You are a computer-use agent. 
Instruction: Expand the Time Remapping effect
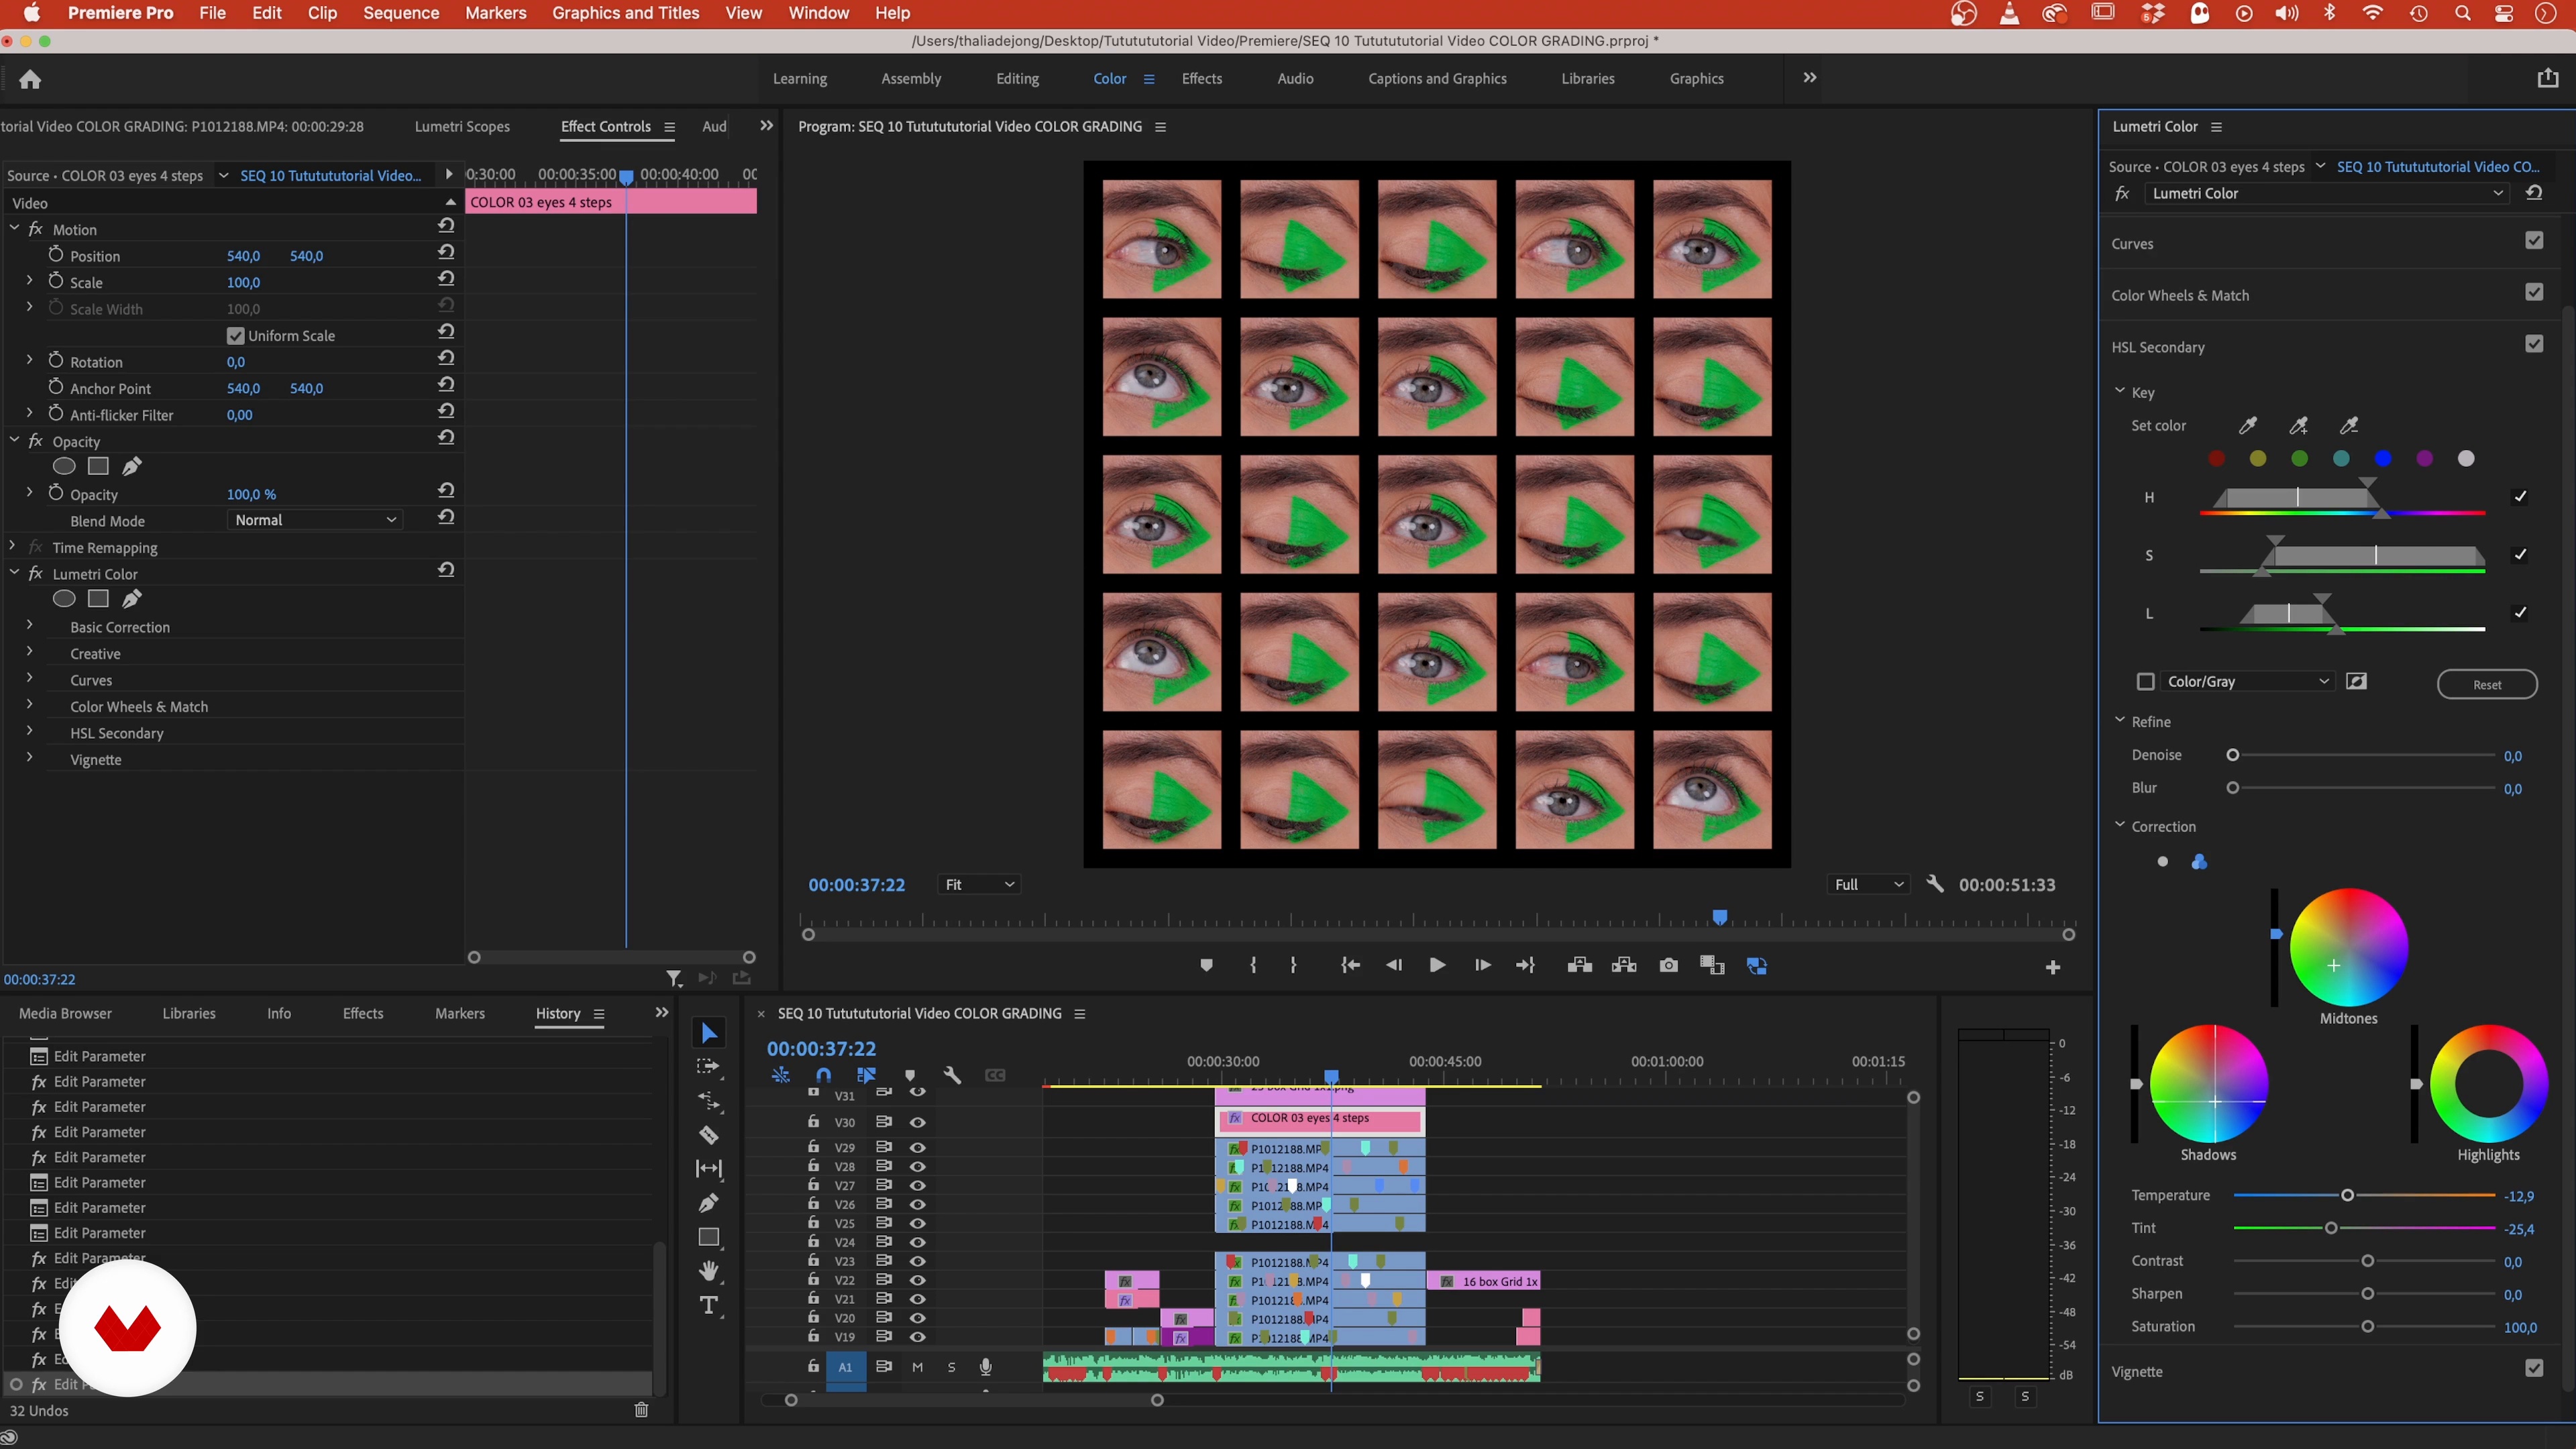click(12, 546)
